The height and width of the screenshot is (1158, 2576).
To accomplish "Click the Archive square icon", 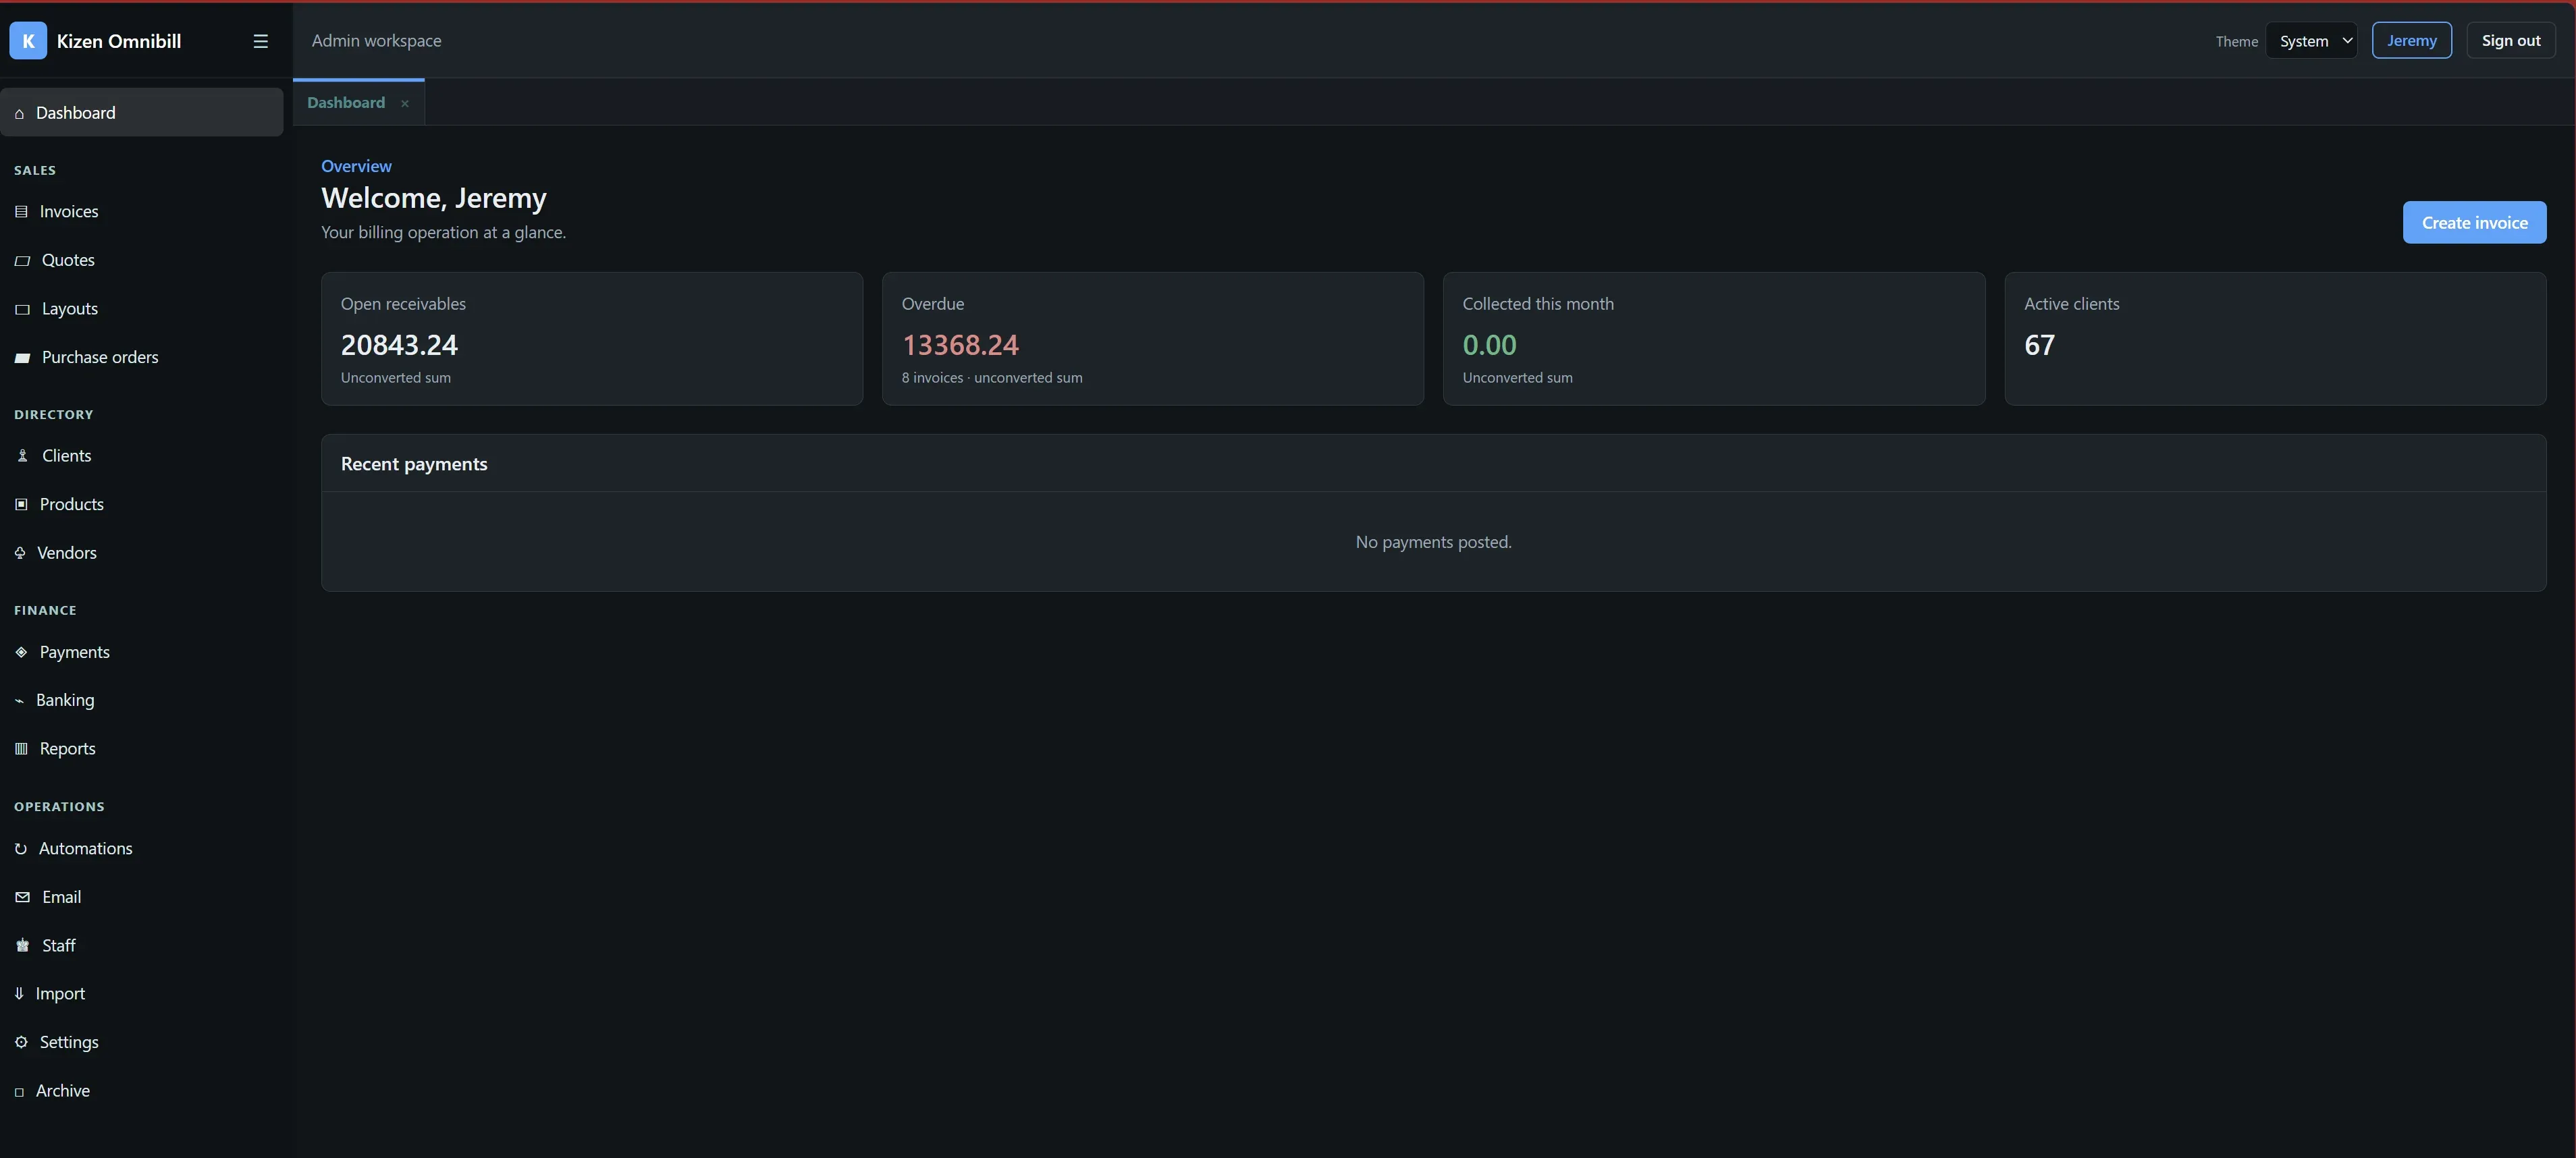I will point(19,1092).
